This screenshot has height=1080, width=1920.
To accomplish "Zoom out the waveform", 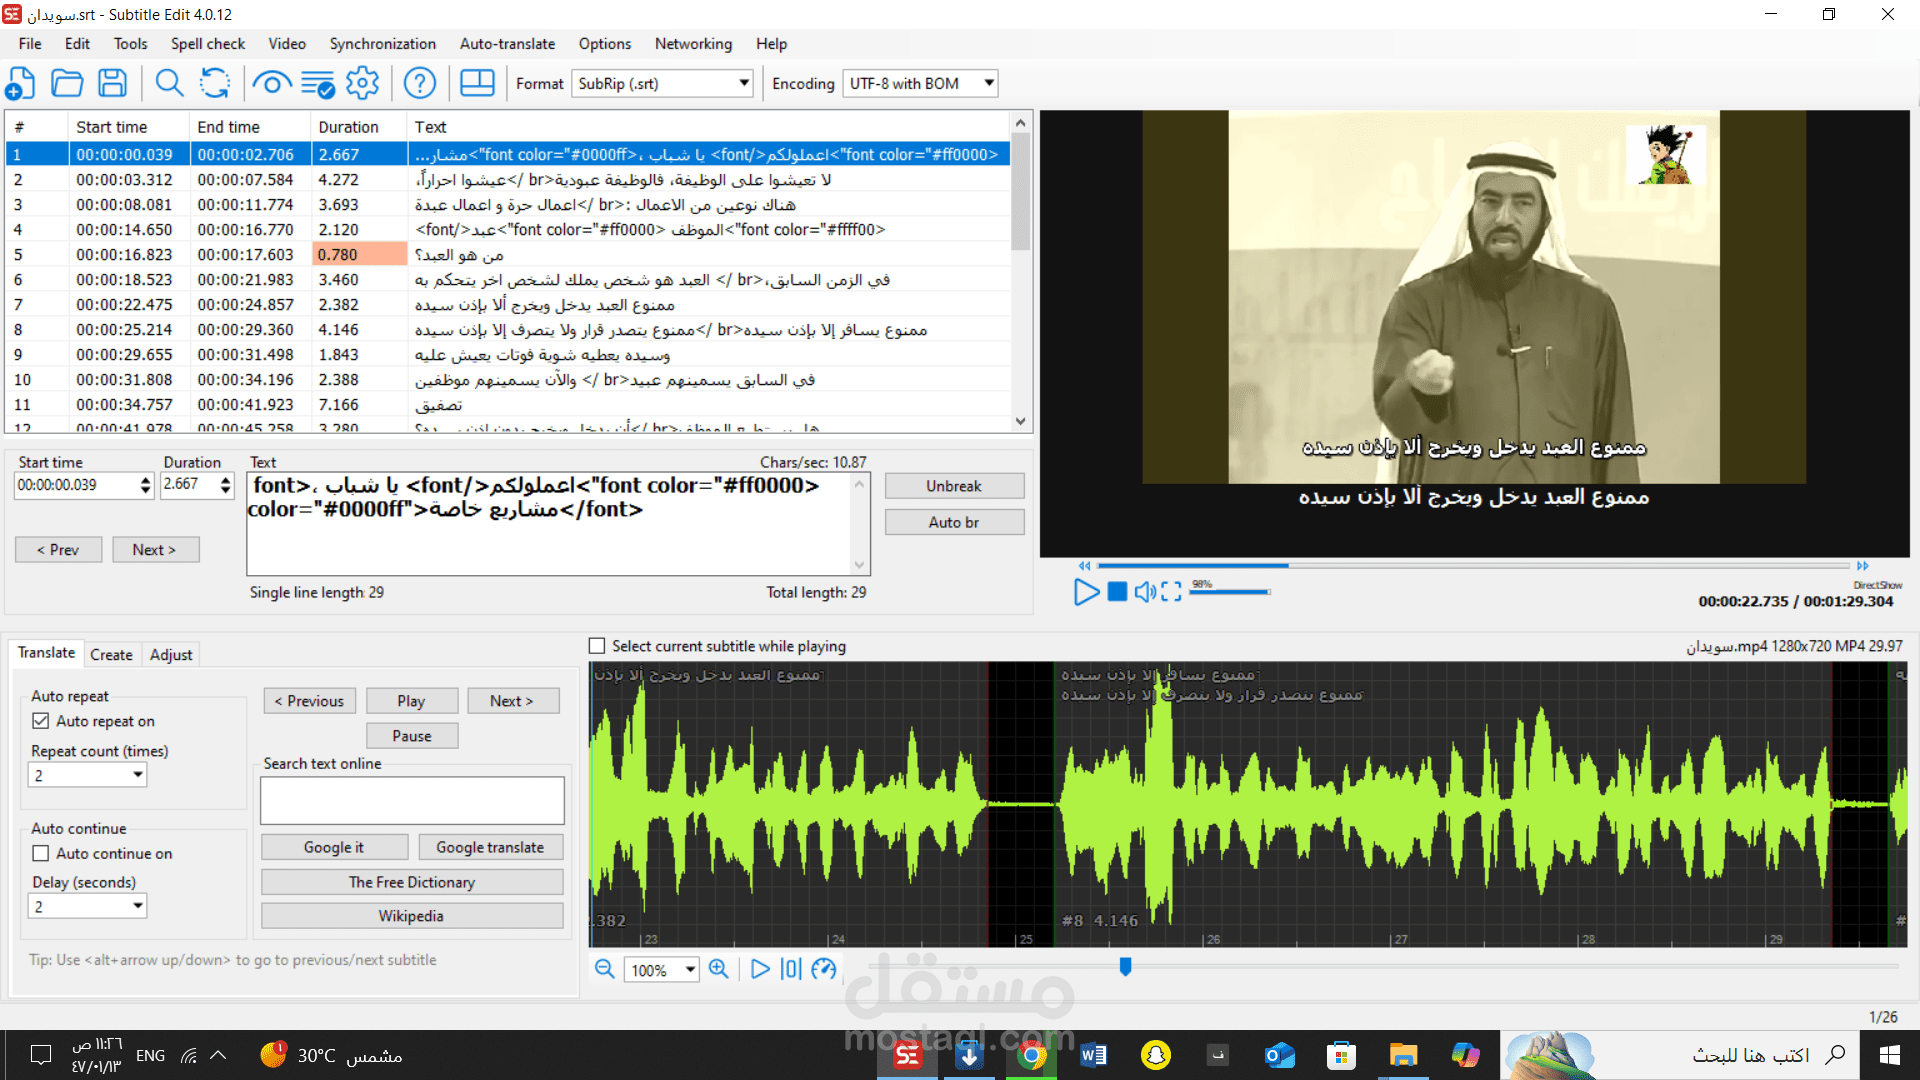I will click(x=604, y=969).
